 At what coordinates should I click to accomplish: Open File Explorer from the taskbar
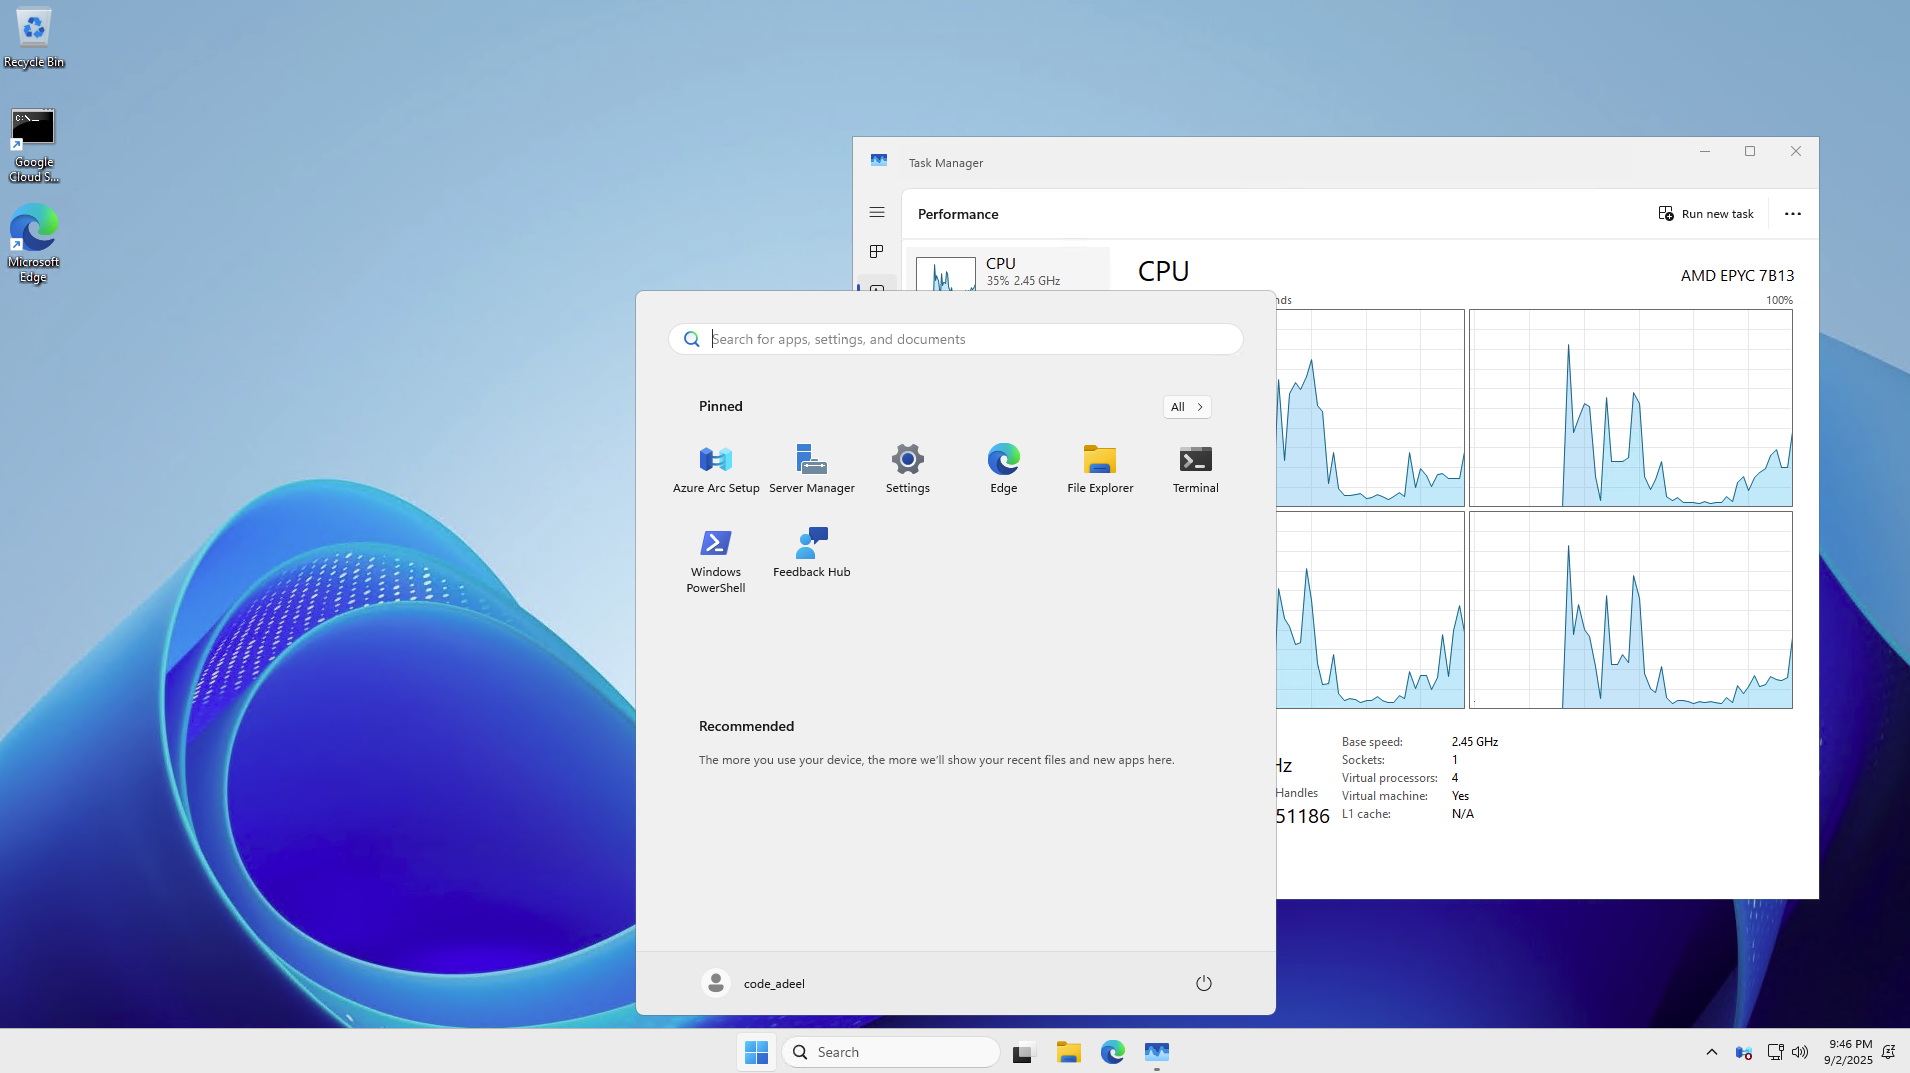[x=1069, y=1052]
